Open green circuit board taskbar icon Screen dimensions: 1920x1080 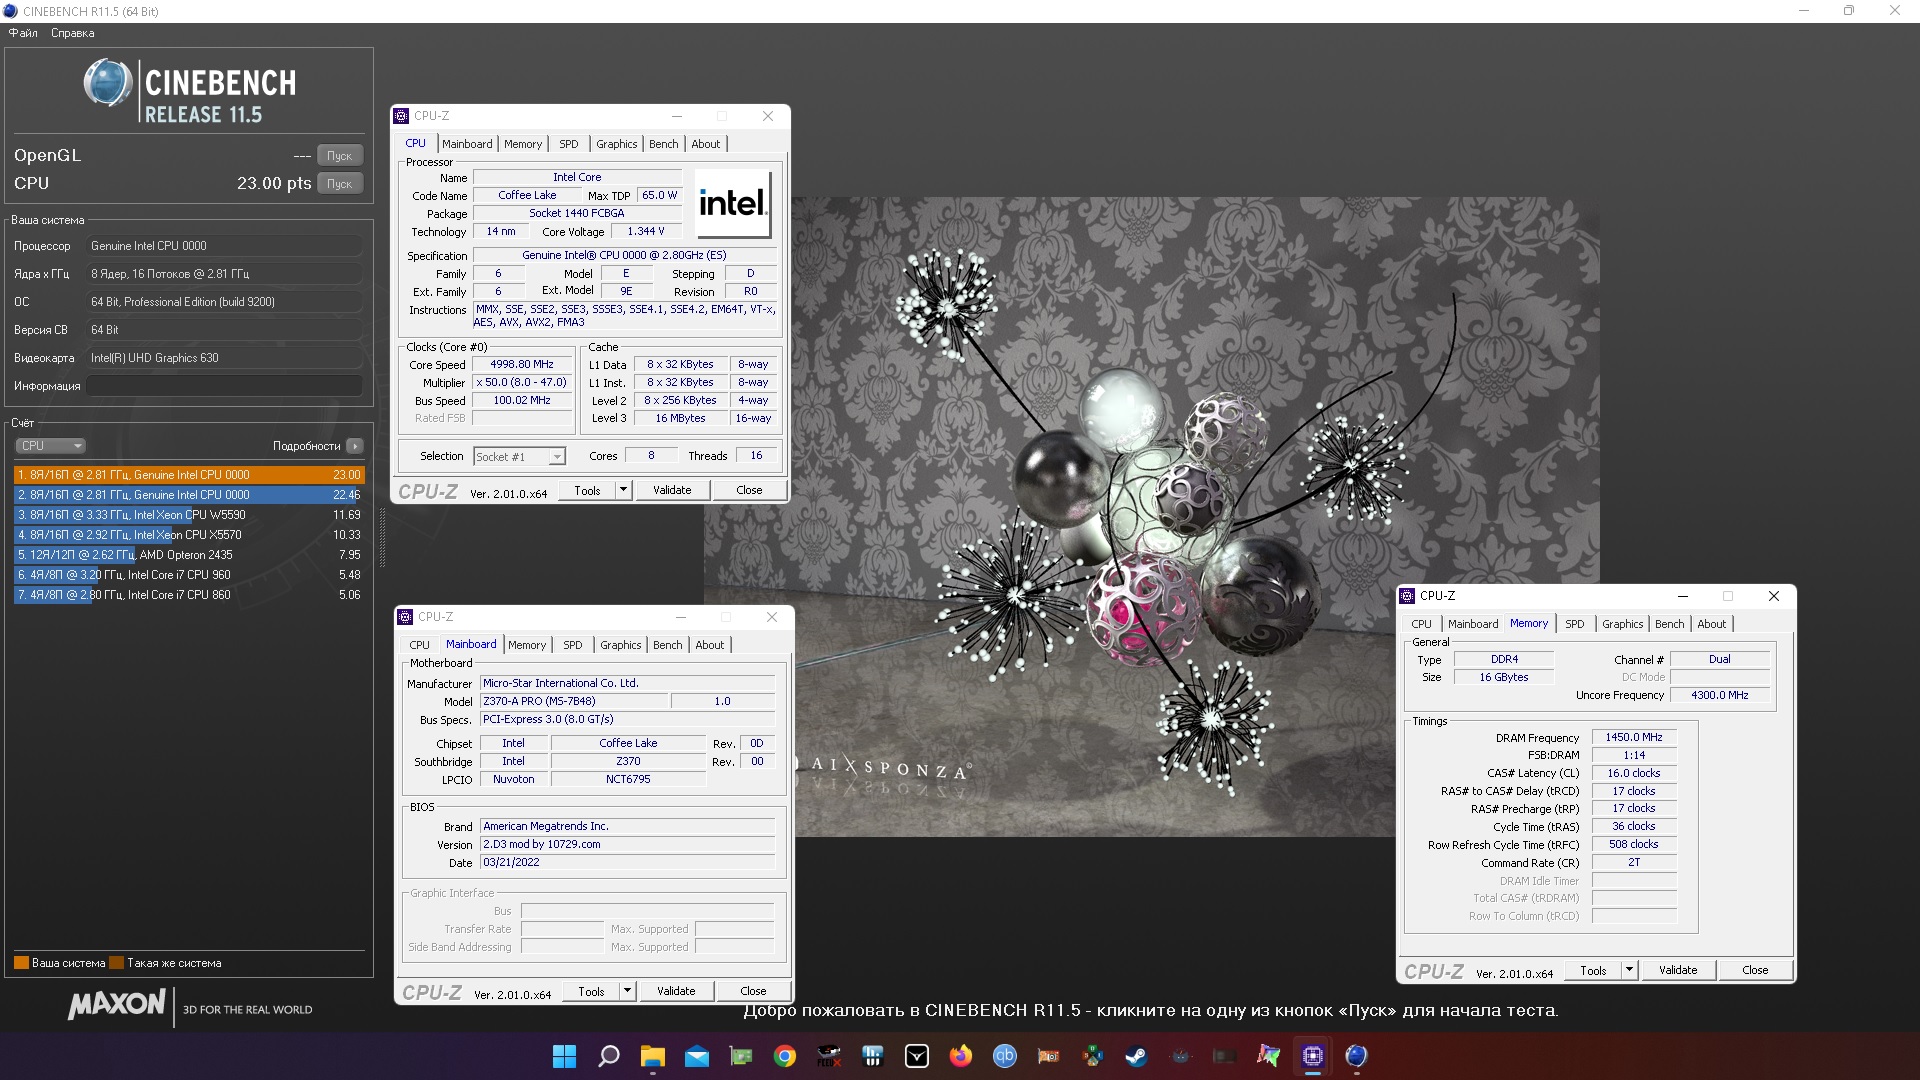740,1056
